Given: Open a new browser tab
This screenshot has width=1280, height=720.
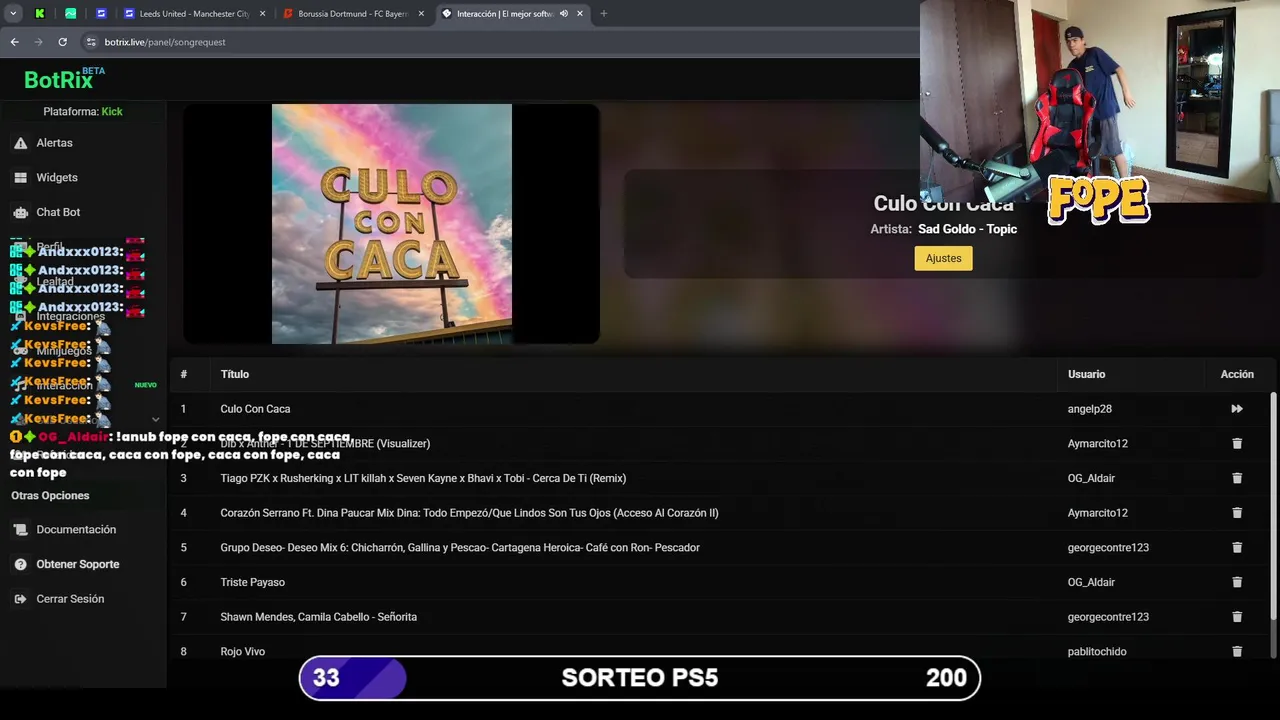Looking at the screenshot, I should click(x=604, y=14).
